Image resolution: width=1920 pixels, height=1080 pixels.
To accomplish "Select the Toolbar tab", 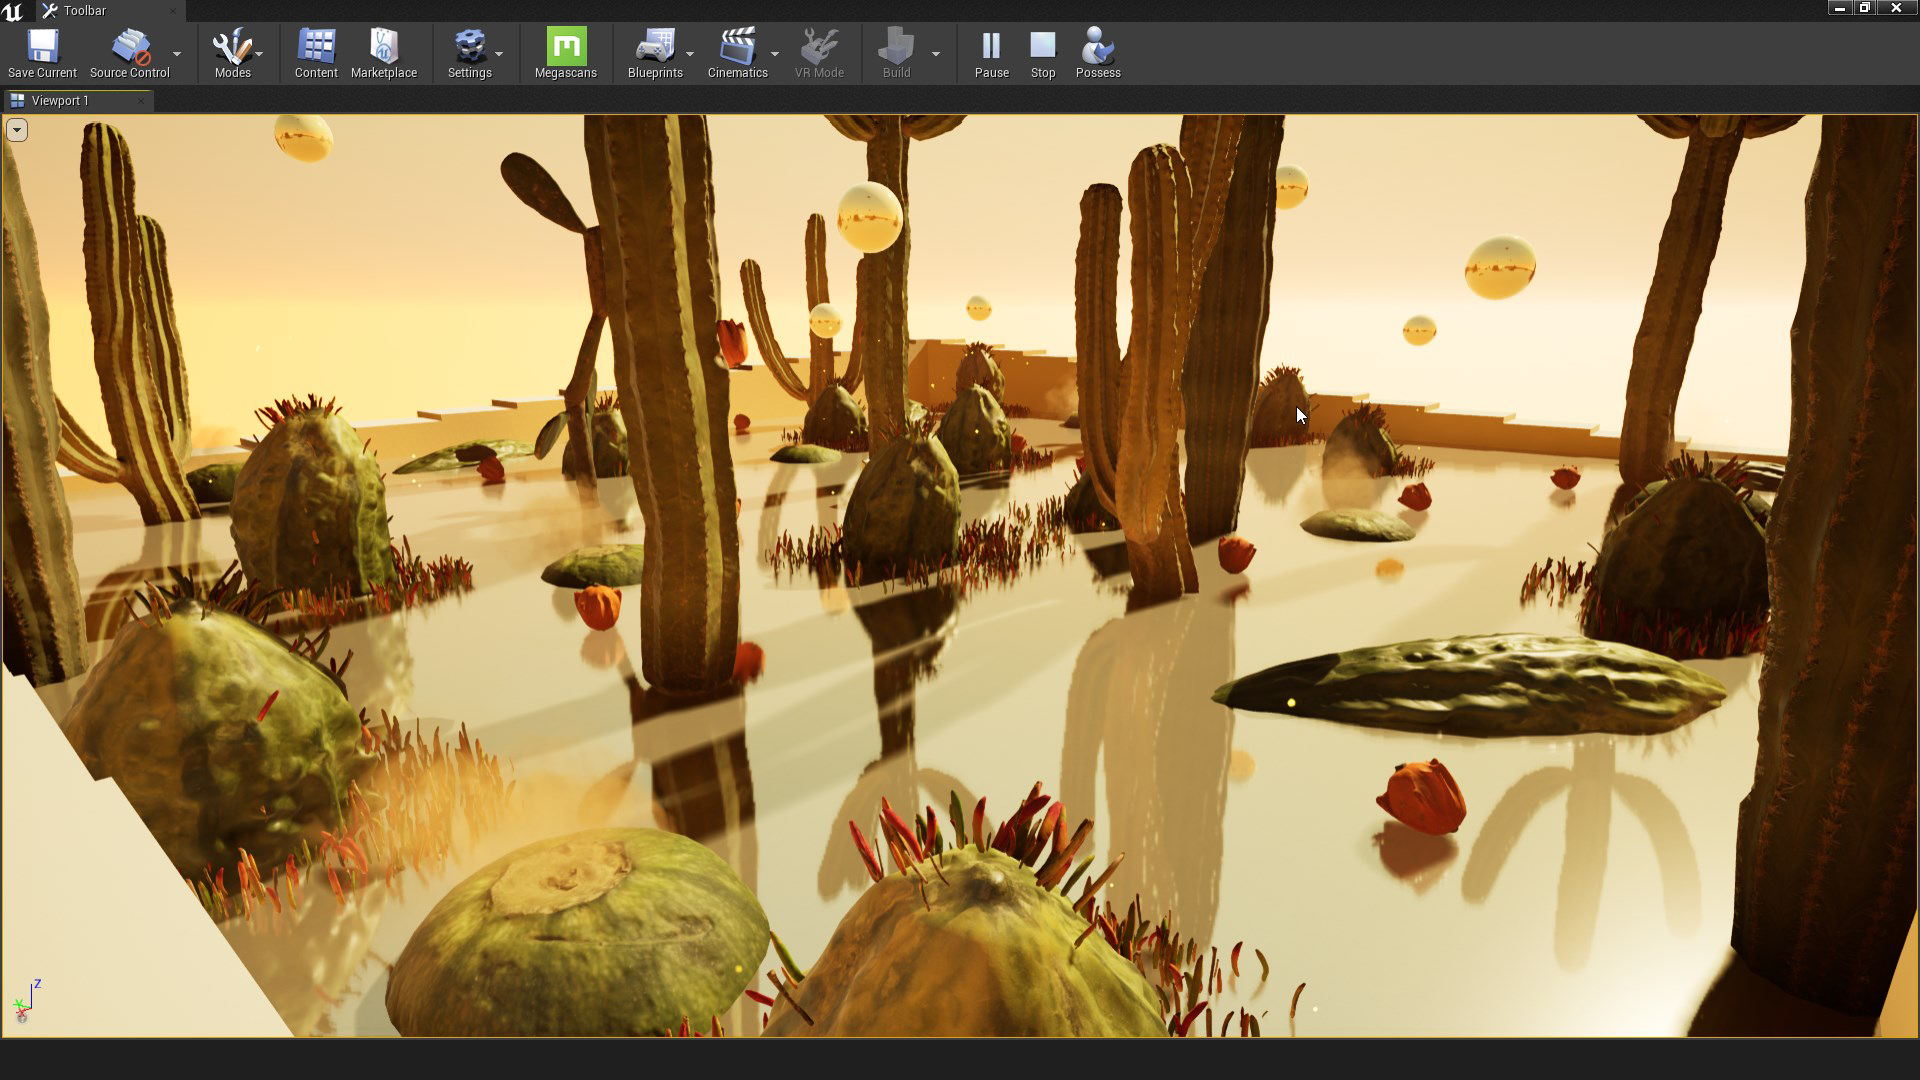I will (85, 11).
